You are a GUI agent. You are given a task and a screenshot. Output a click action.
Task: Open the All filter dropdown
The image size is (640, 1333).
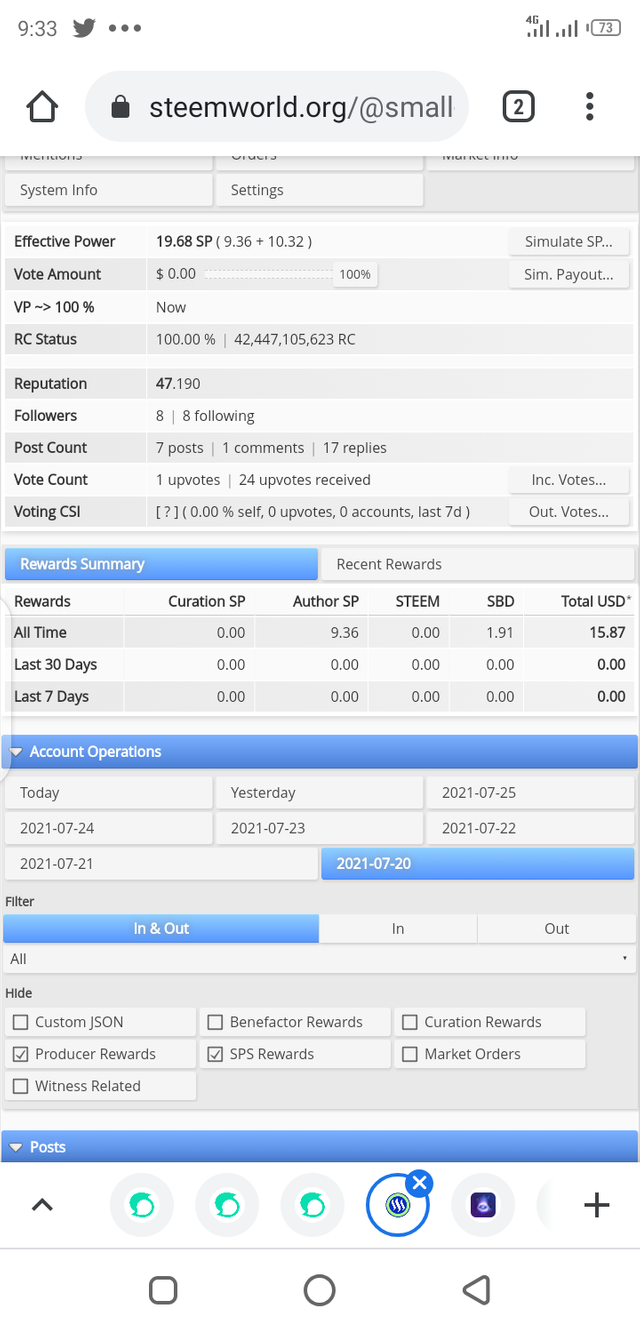(x=320, y=959)
